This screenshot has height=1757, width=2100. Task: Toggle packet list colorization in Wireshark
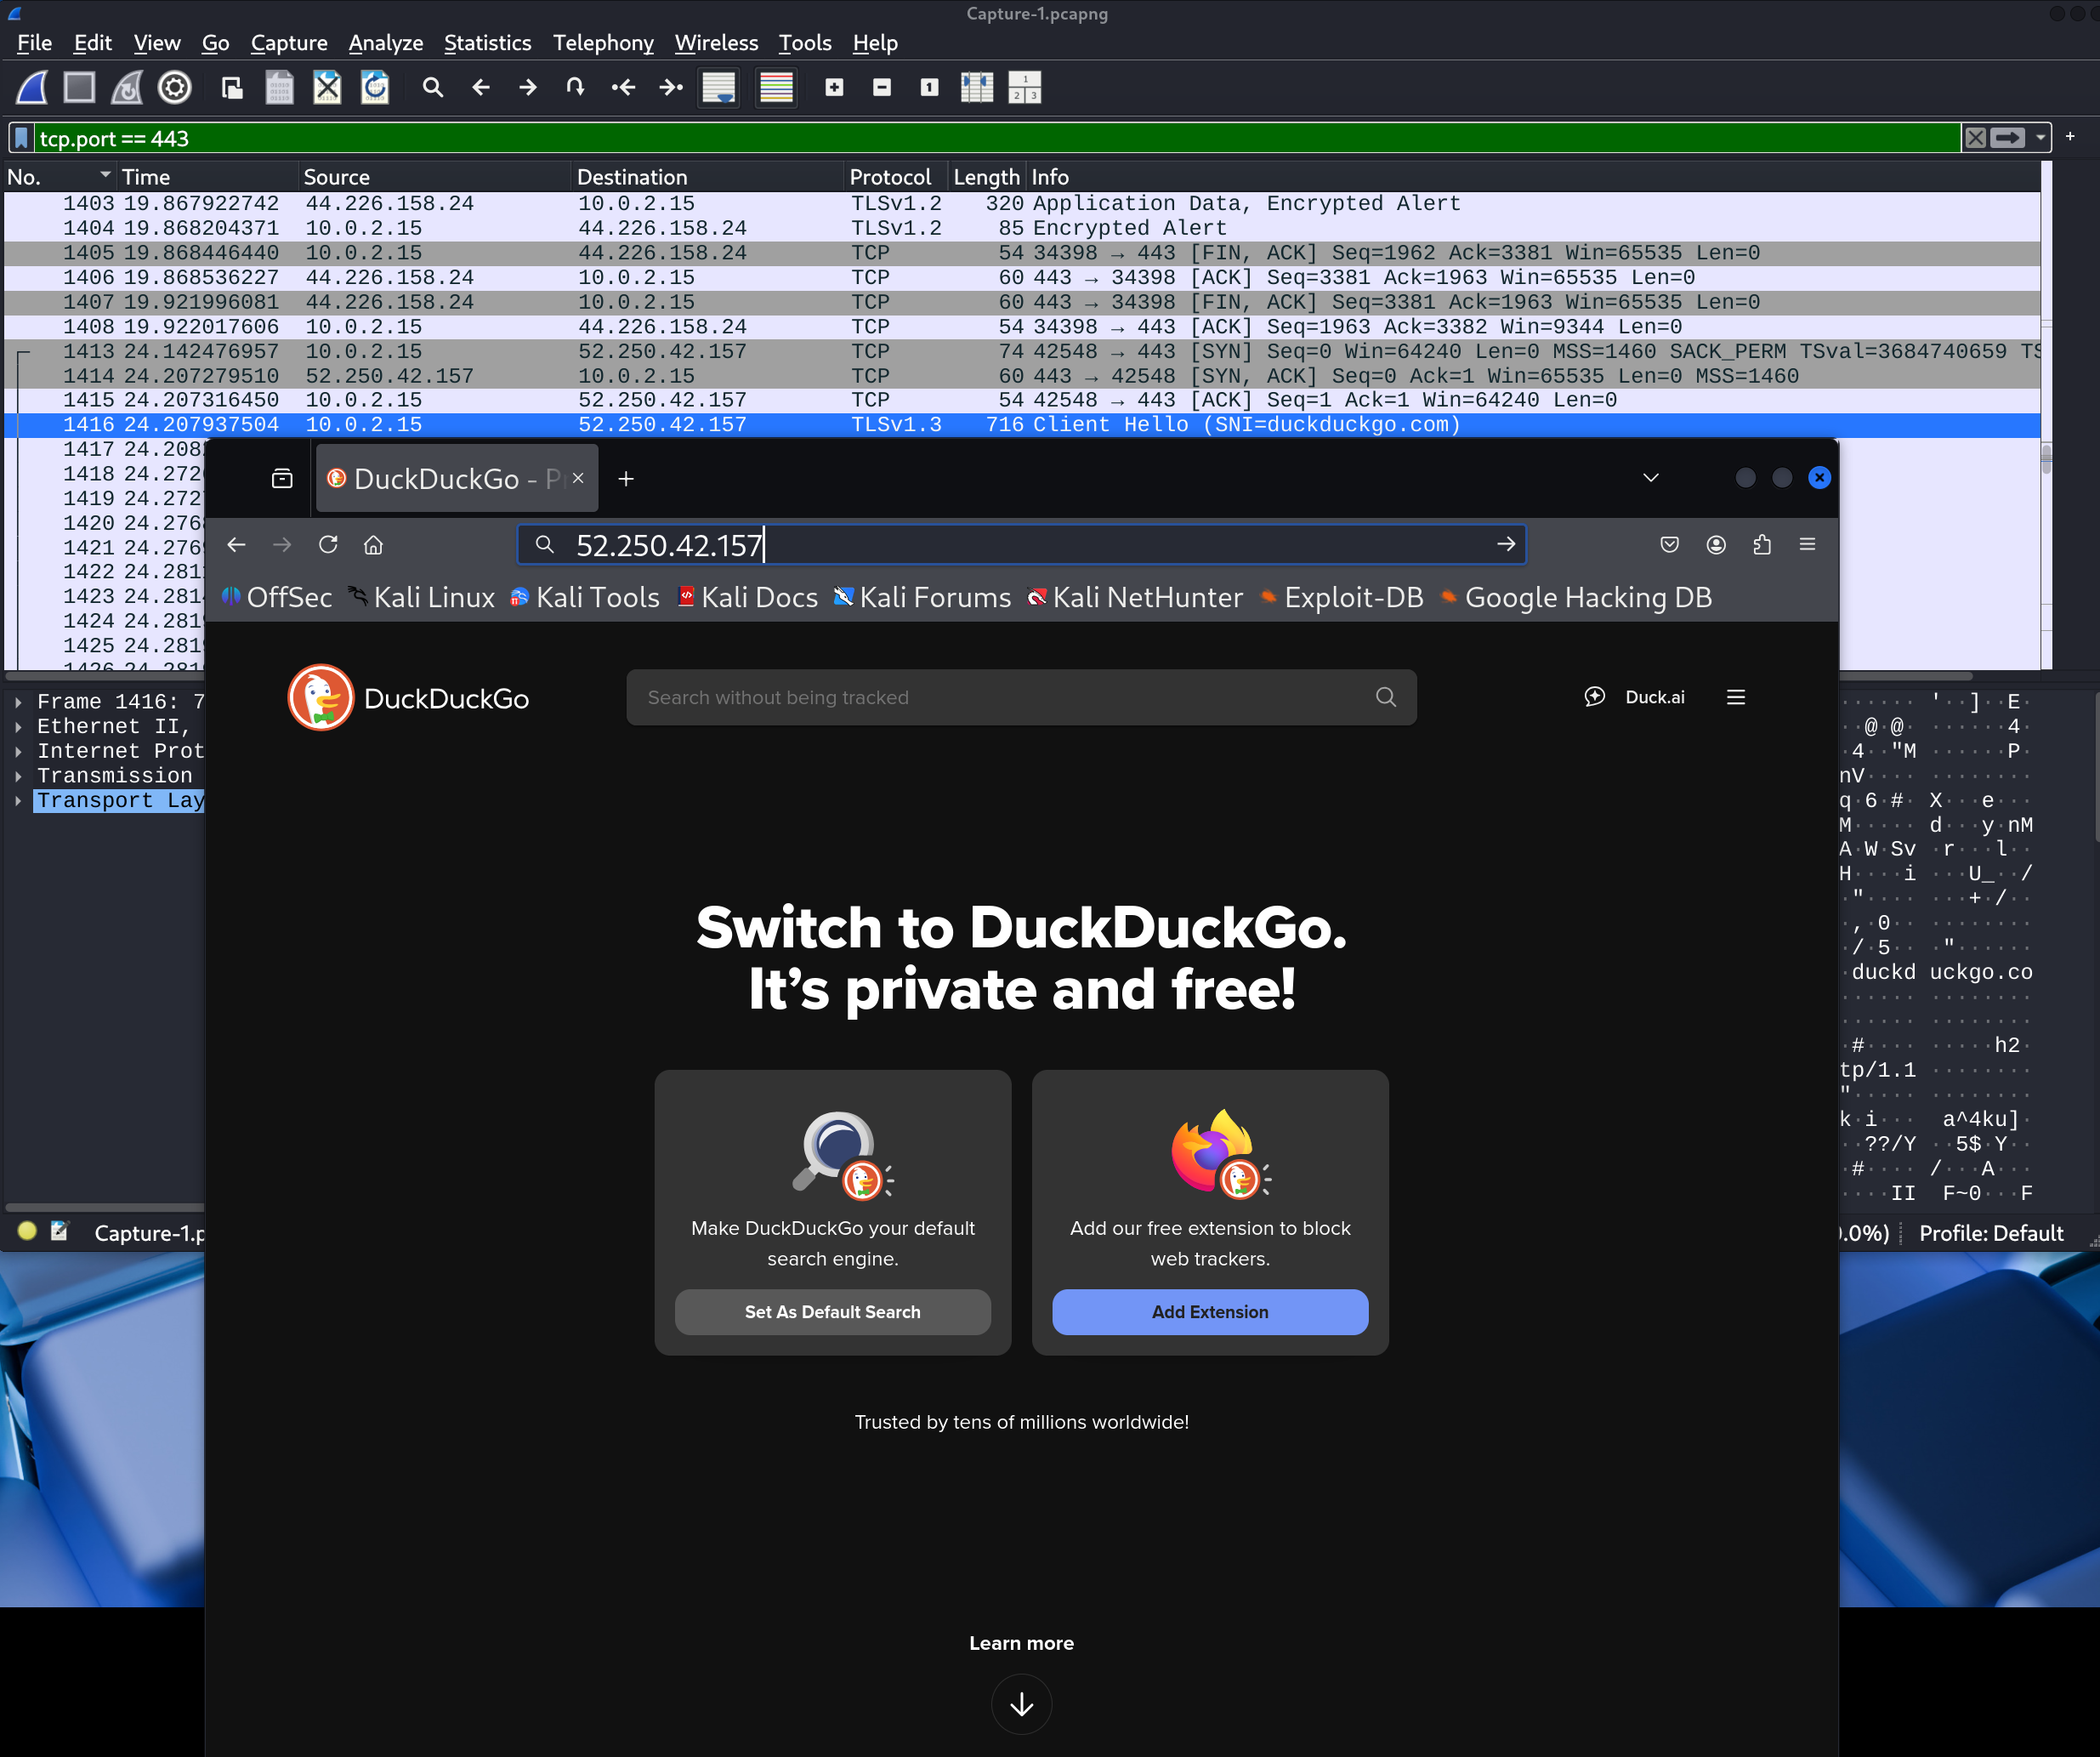(x=776, y=88)
